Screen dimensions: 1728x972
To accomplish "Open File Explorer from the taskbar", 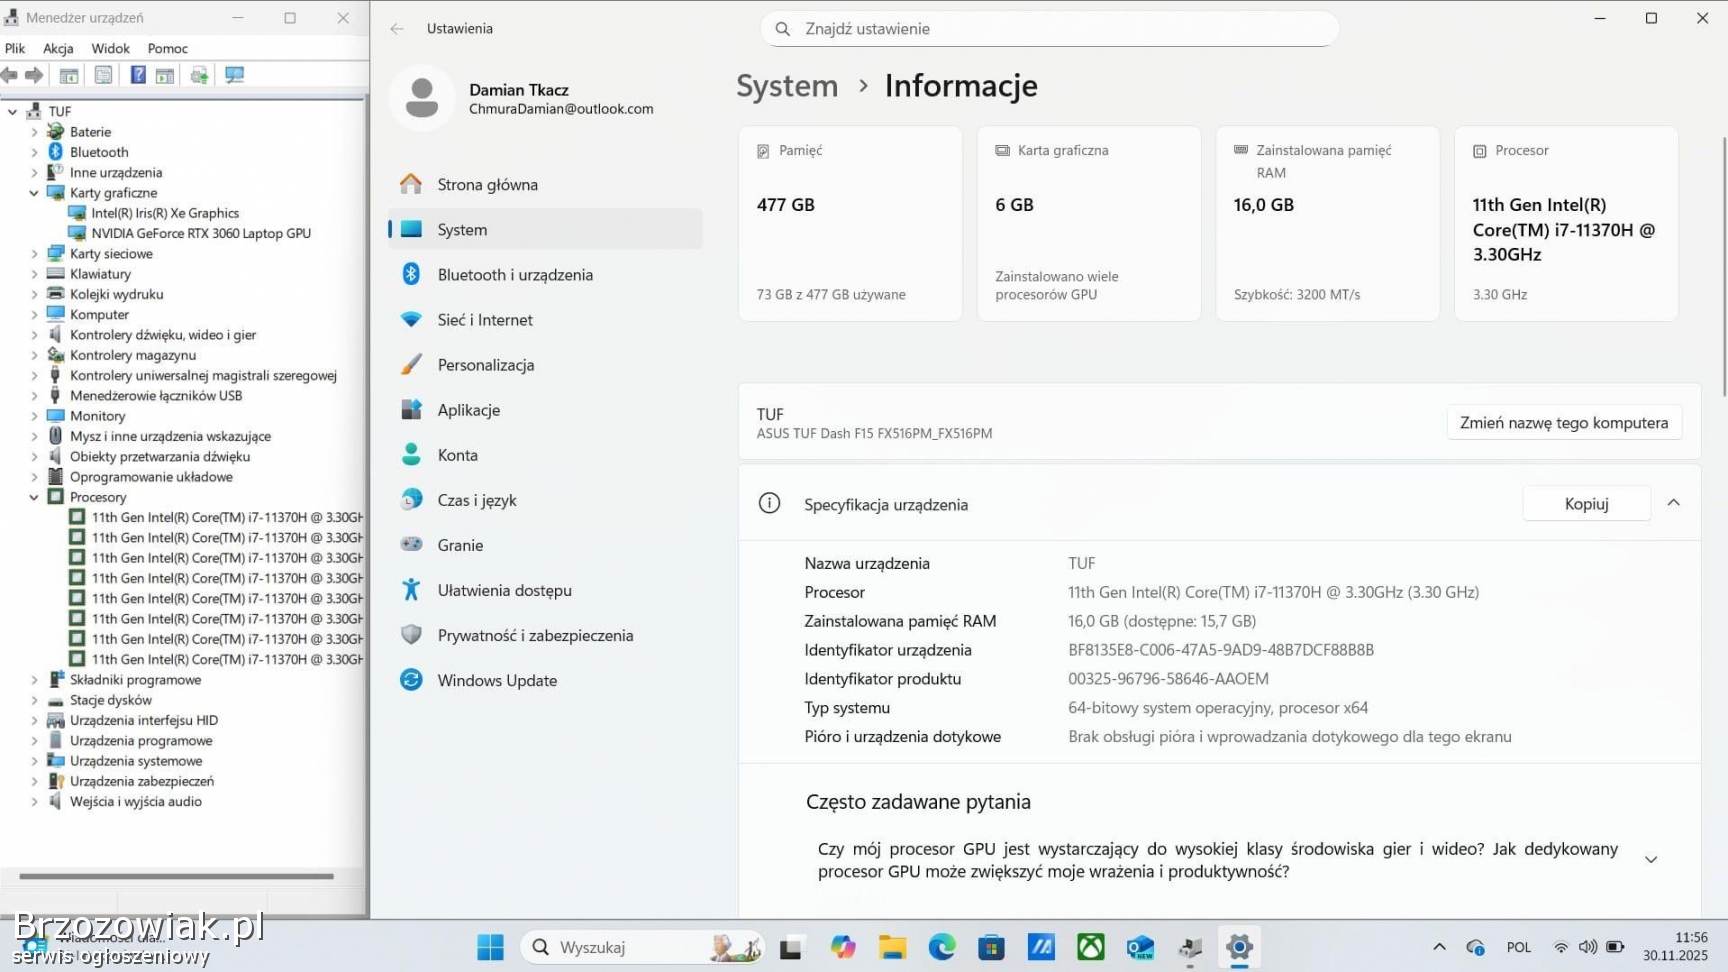I will click(892, 947).
